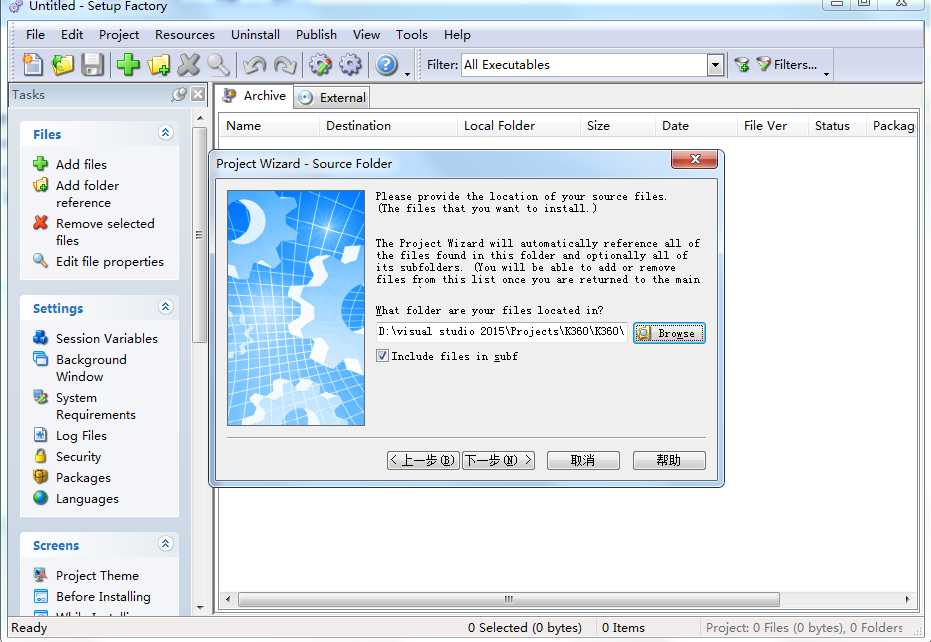Click the 取消 cancel button
The width and height of the screenshot is (931, 642).
click(x=583, y=460)
